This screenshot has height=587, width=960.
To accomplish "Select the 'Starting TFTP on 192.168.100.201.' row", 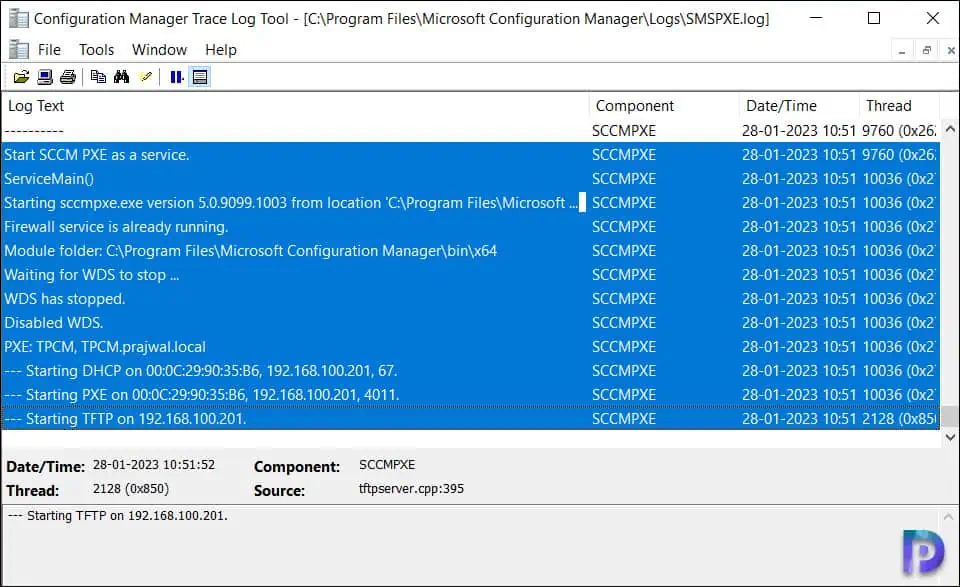I will tap(470, 419).
